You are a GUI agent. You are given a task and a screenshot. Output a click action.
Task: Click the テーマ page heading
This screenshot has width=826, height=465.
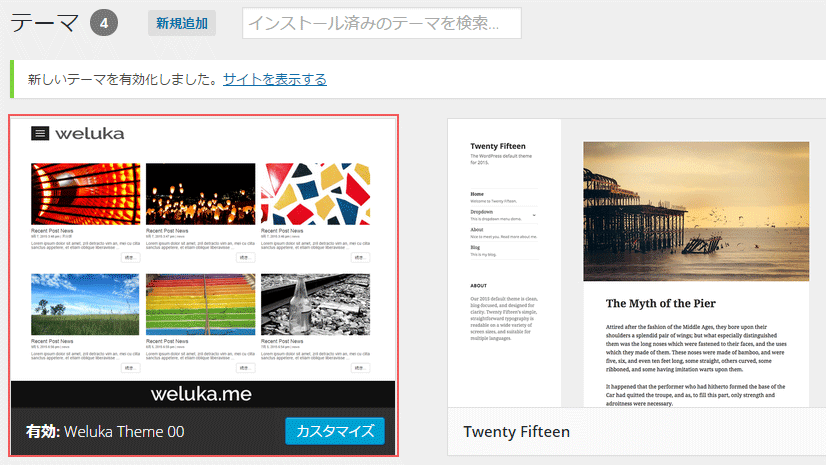(45, 23)
